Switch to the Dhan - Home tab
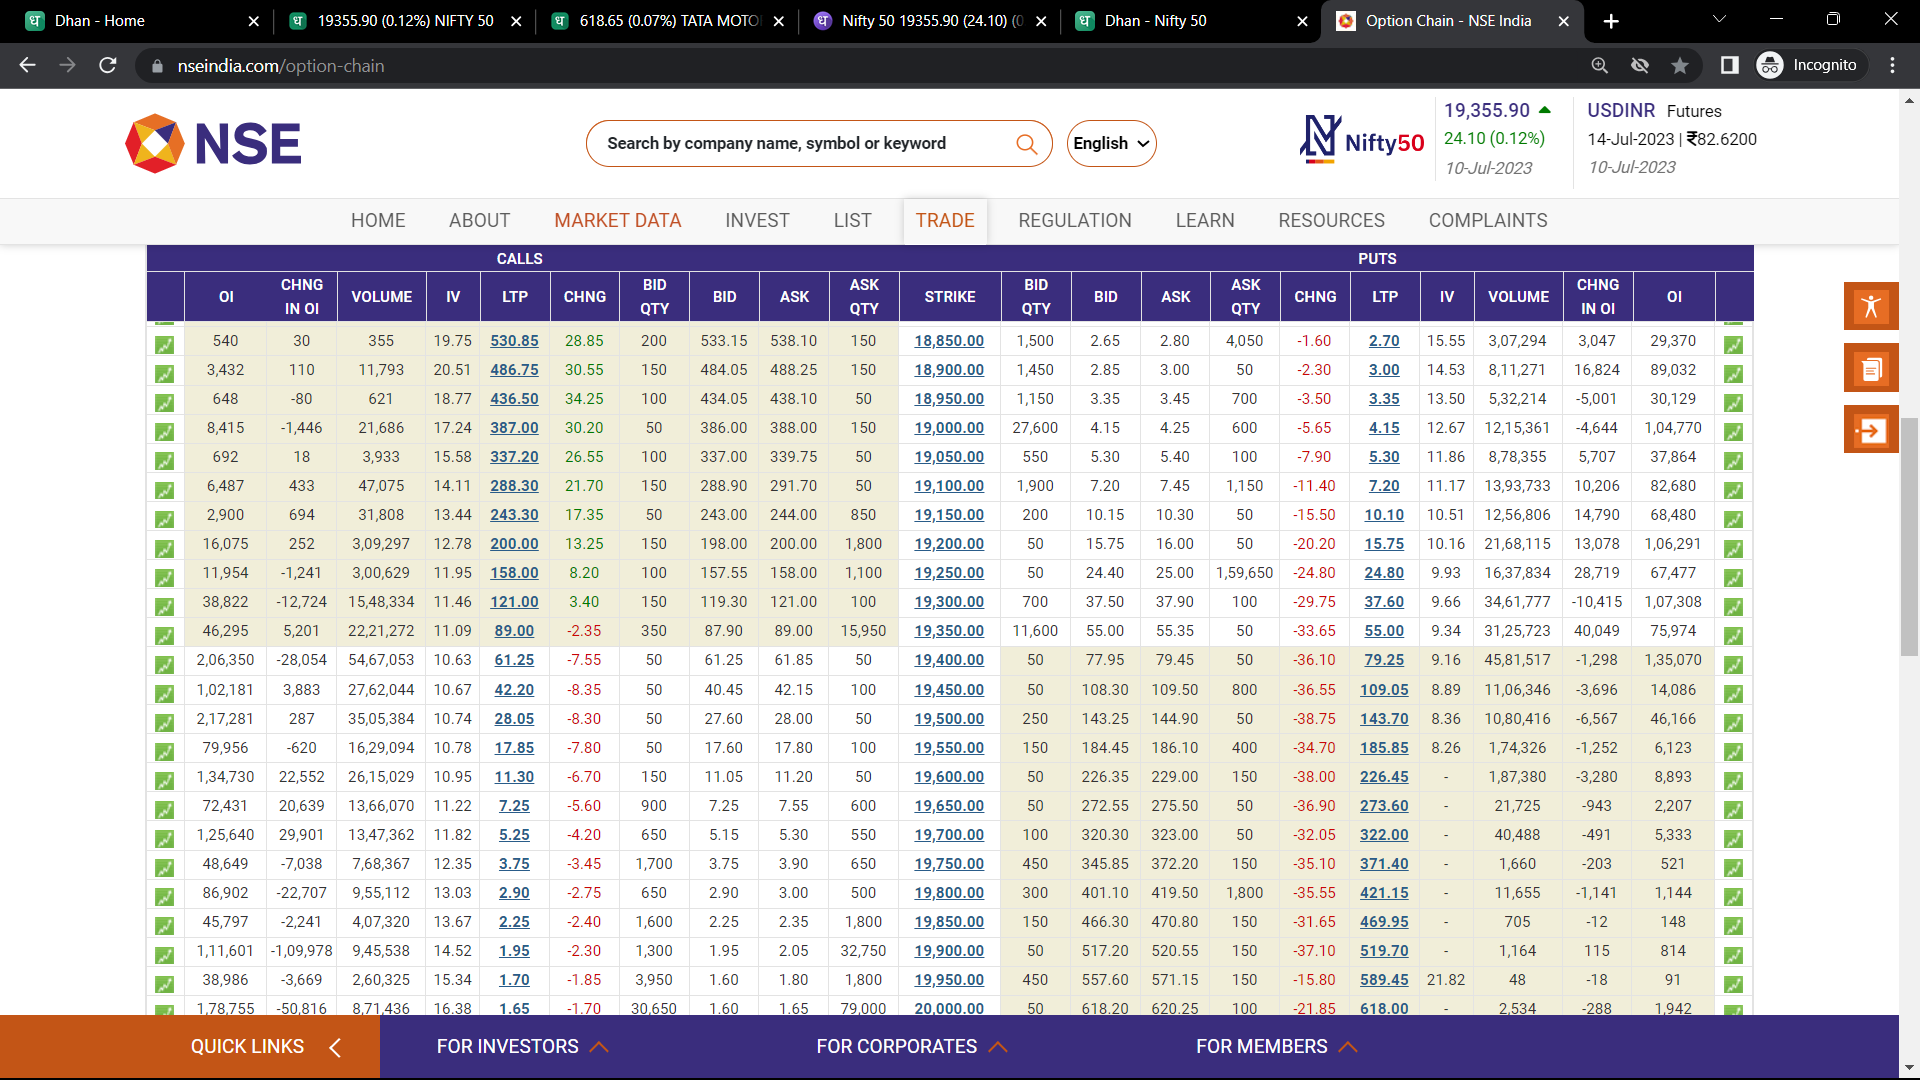This screenshot has width=1920, height=1080. [x=140, y=21]
